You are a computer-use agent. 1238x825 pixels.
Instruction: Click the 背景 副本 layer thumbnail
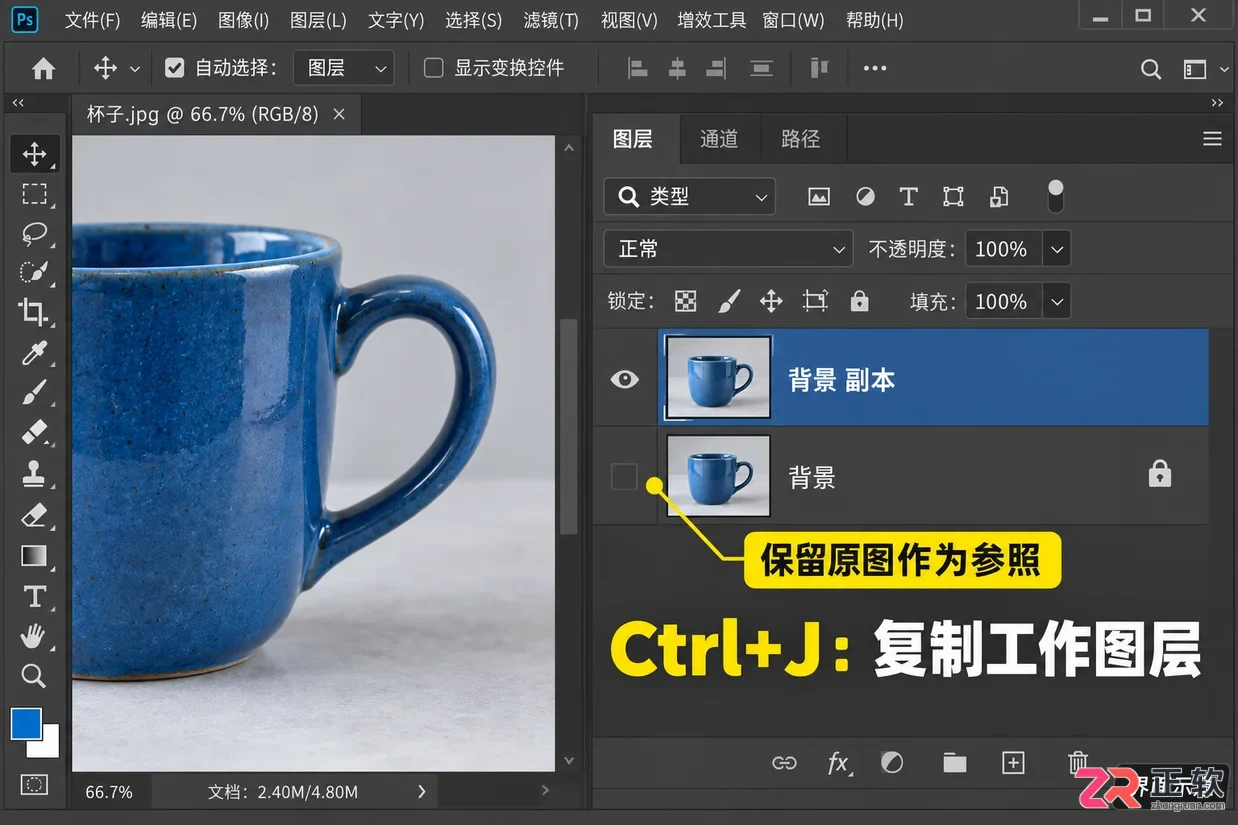718,377
